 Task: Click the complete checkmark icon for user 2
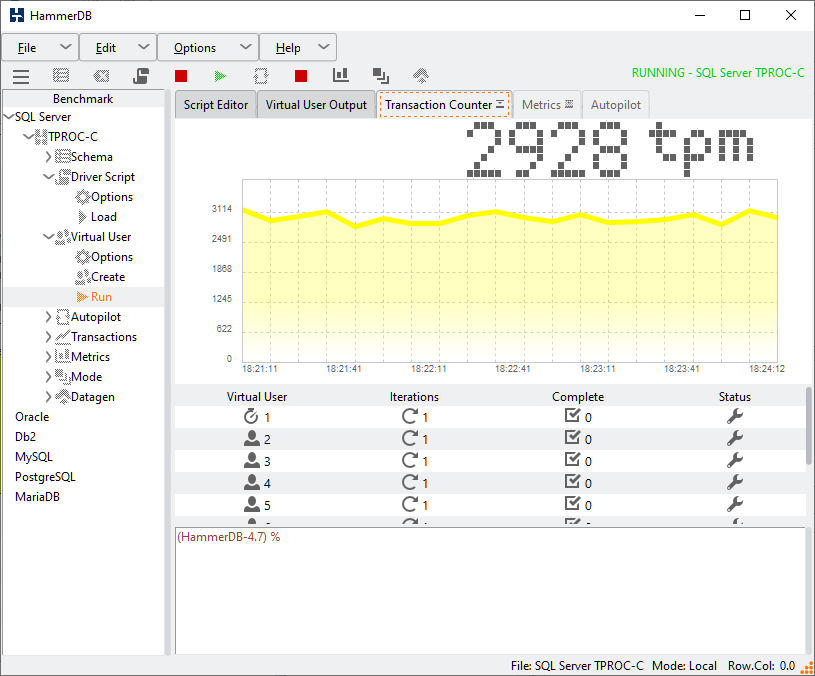click(x=572, y=437)
